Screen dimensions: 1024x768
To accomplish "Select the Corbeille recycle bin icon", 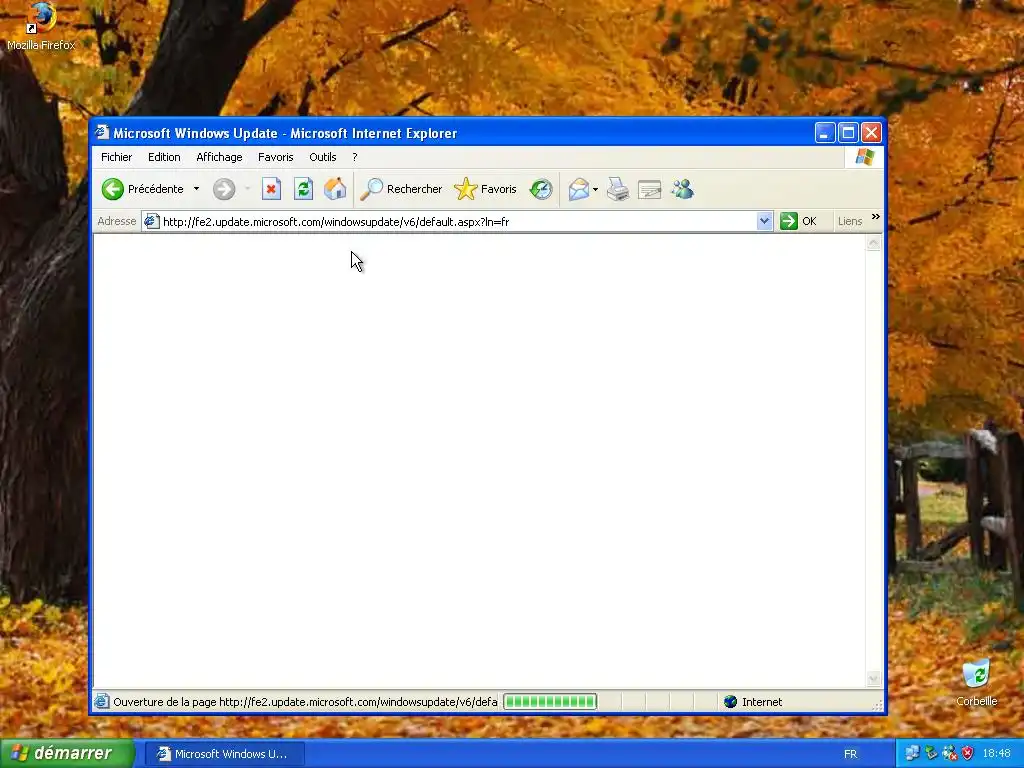I will [x=976, y=683].
